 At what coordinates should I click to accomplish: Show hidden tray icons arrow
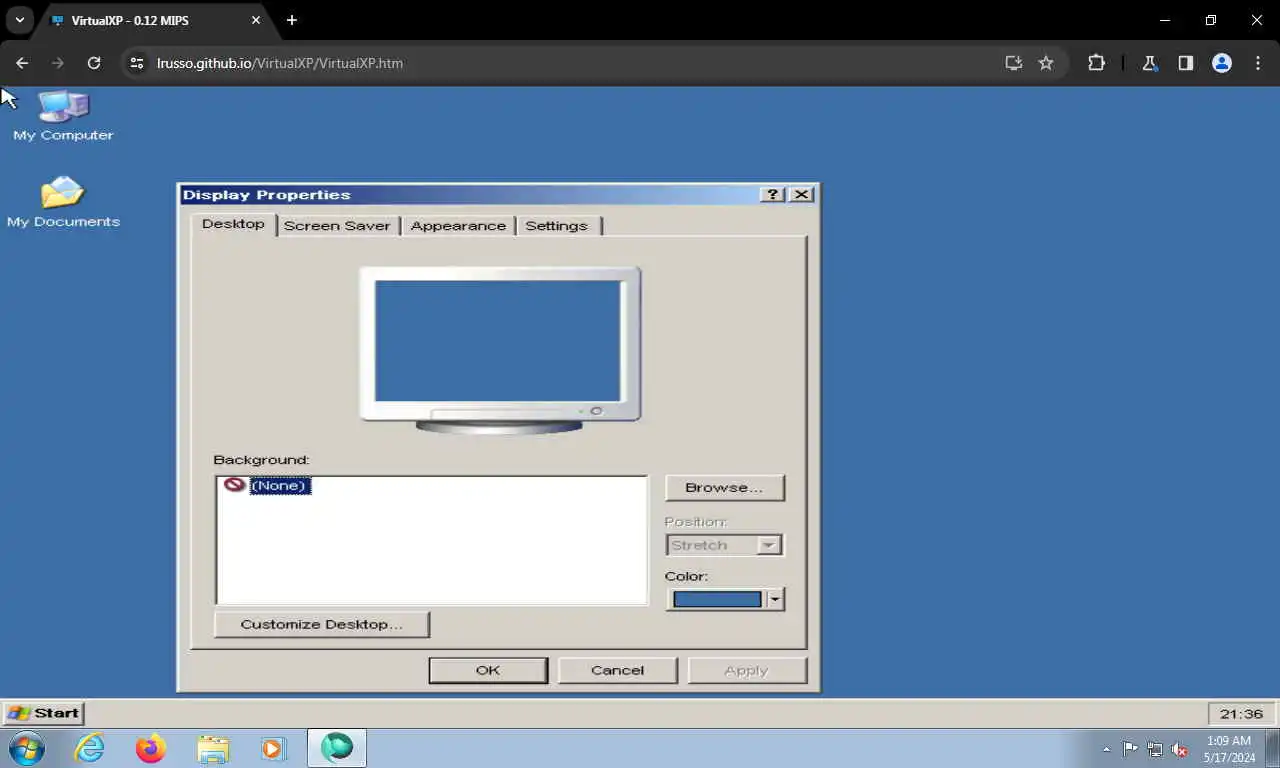click(x=1106, y=749)
